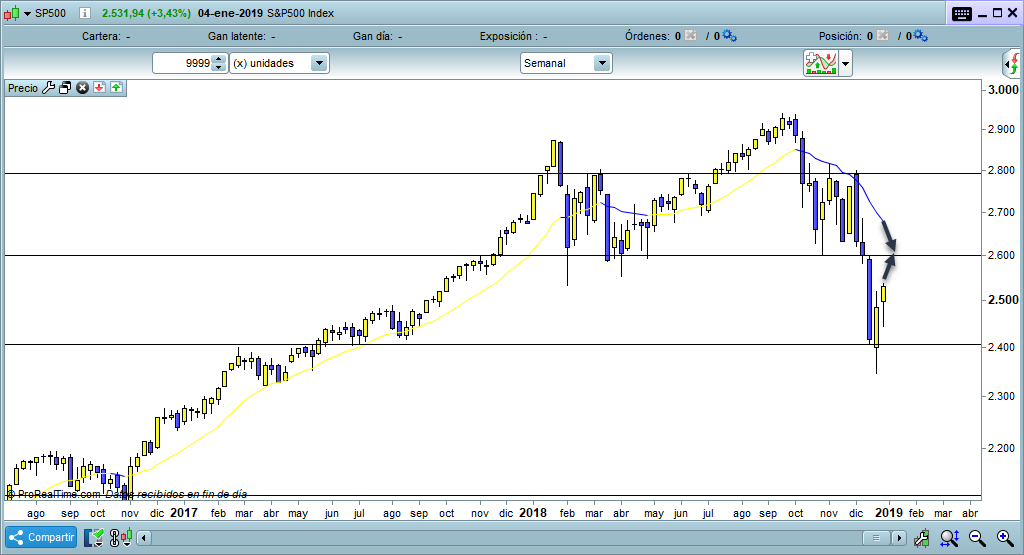Click the green up-arrow icon in Precio toolbar

(116, 88)
